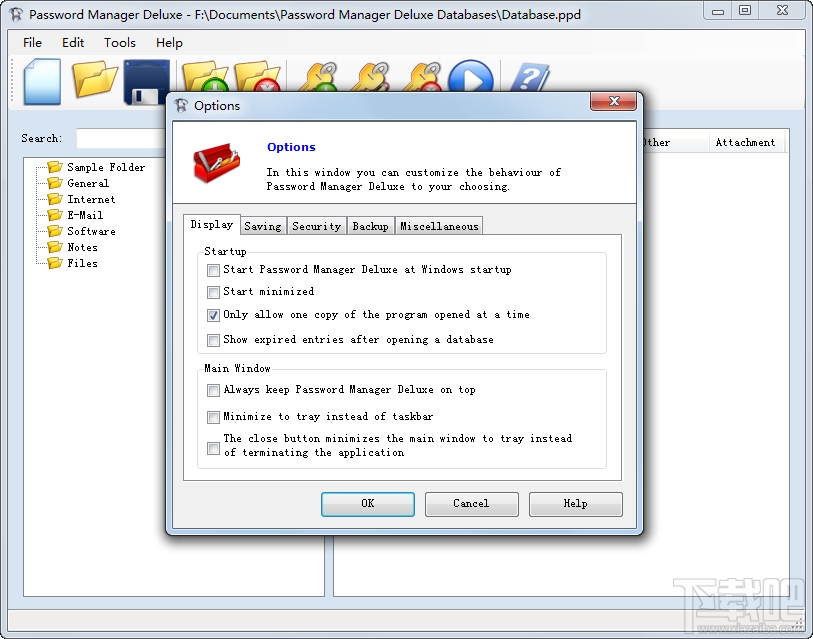Dismiss the Options dialog with Cancel
This screenshot has width=813, height=639.
click(x=471, y=504)
